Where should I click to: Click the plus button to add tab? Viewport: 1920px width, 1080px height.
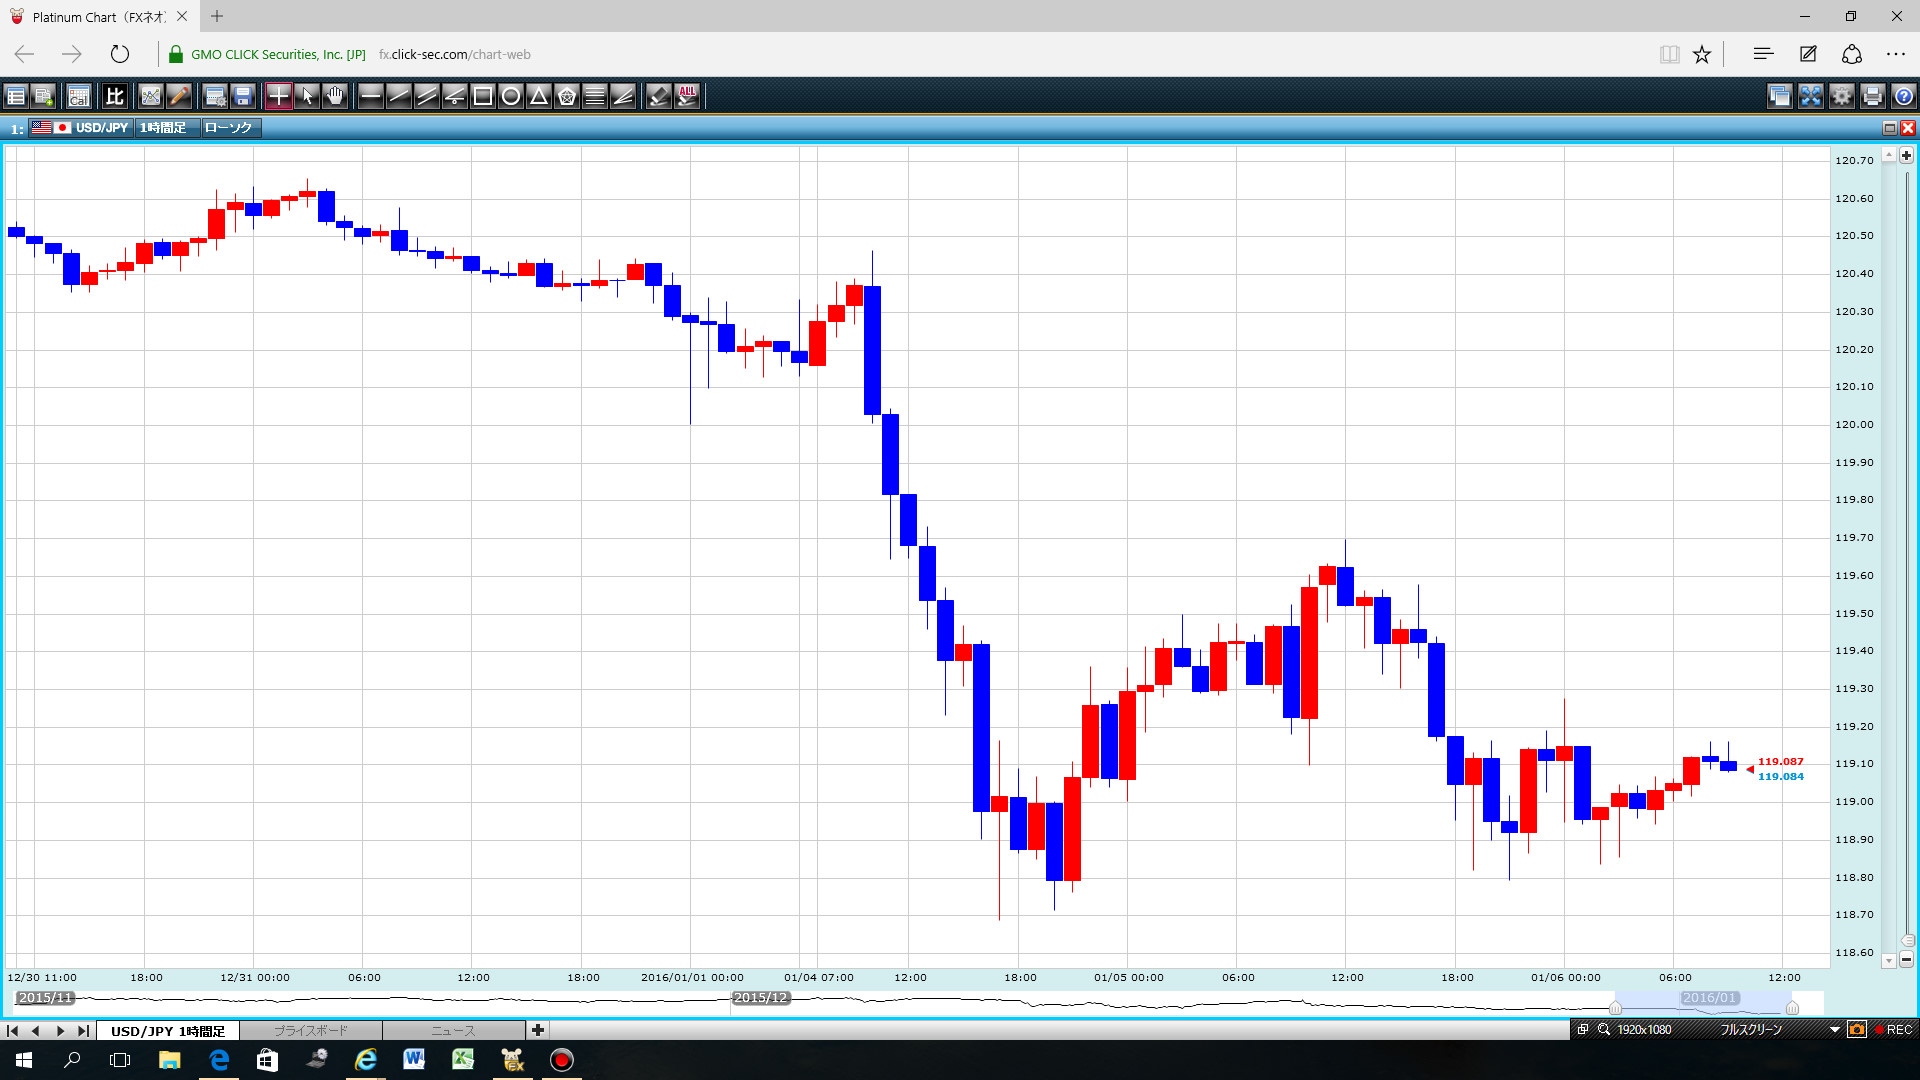538,1030
